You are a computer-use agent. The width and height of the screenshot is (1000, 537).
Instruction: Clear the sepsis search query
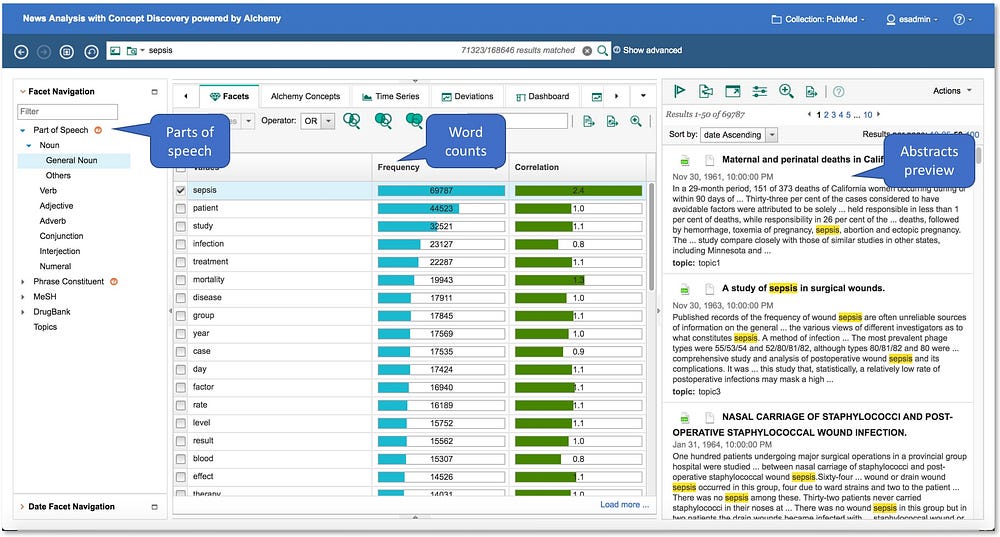(587, 50)
